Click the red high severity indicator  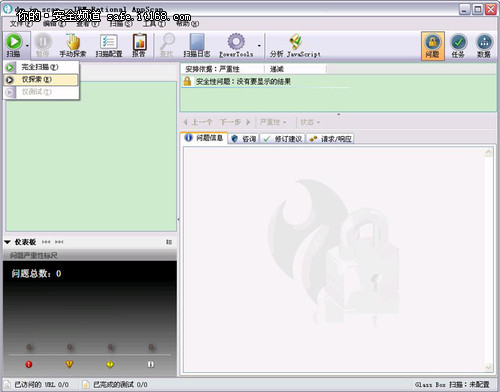[29, 364]
